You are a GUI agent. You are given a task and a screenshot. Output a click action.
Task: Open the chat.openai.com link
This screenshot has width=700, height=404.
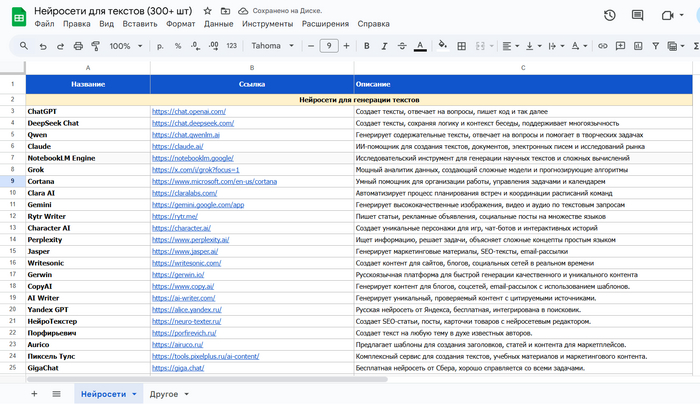[x=189, y=111]
